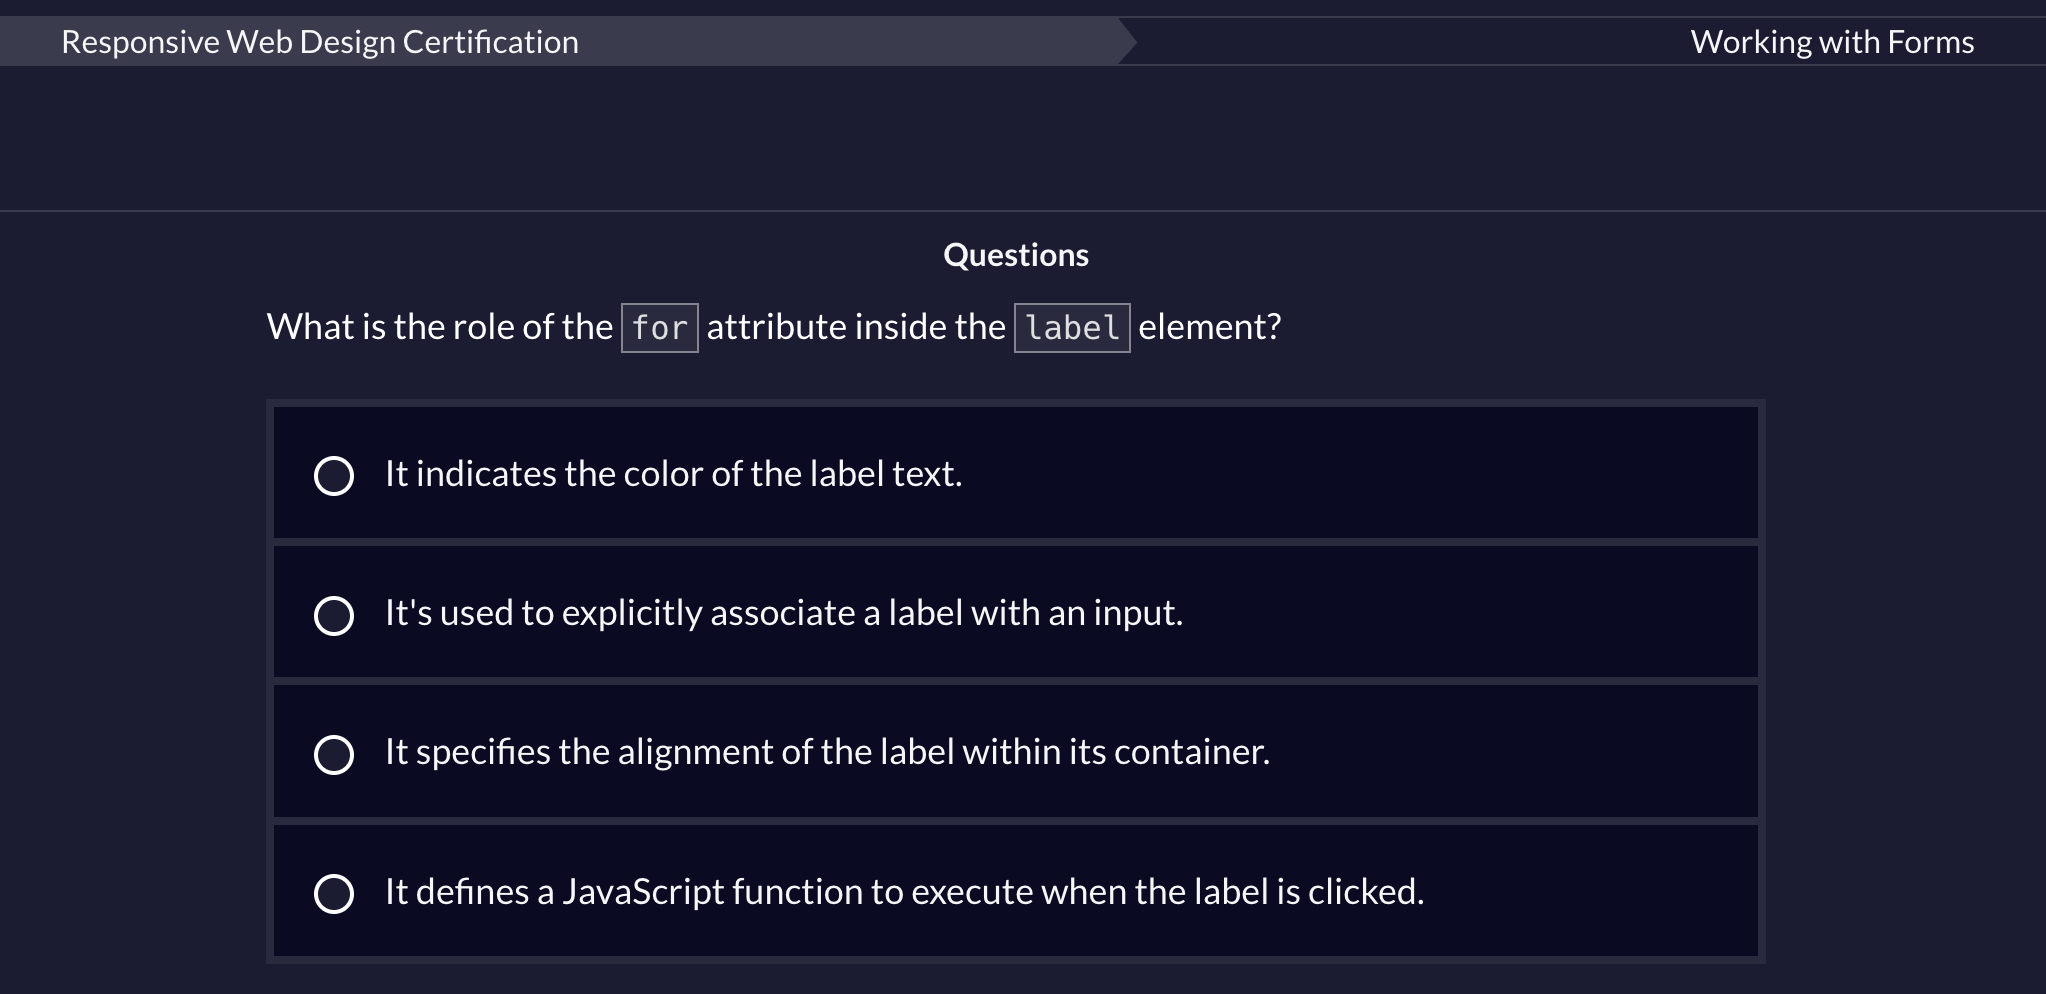Click answer text "It indicates the color of the label text."
Screen dimensions: 2046x994
point(673,474)
